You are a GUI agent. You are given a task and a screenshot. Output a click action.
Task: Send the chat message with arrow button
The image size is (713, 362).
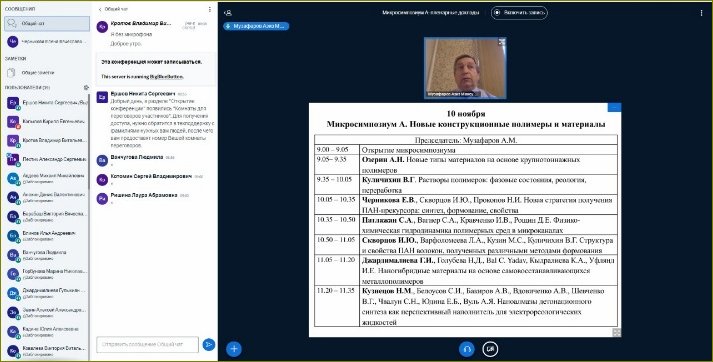[209, 345]
